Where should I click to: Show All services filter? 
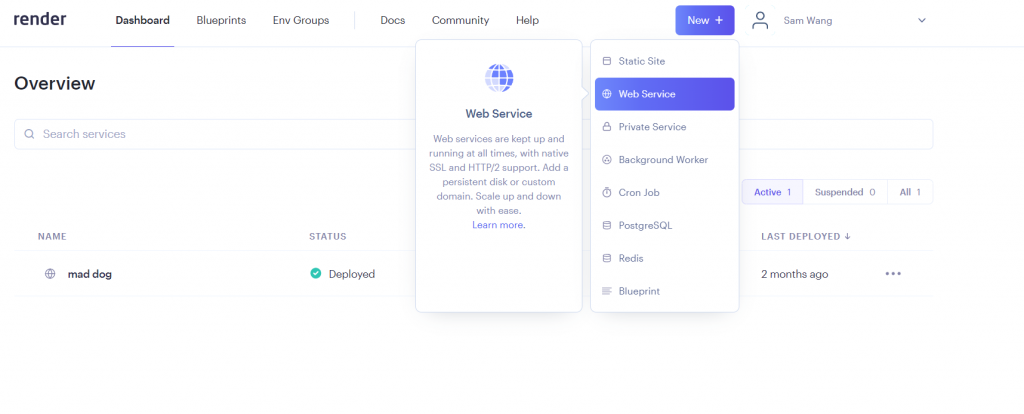click(910, 192)
